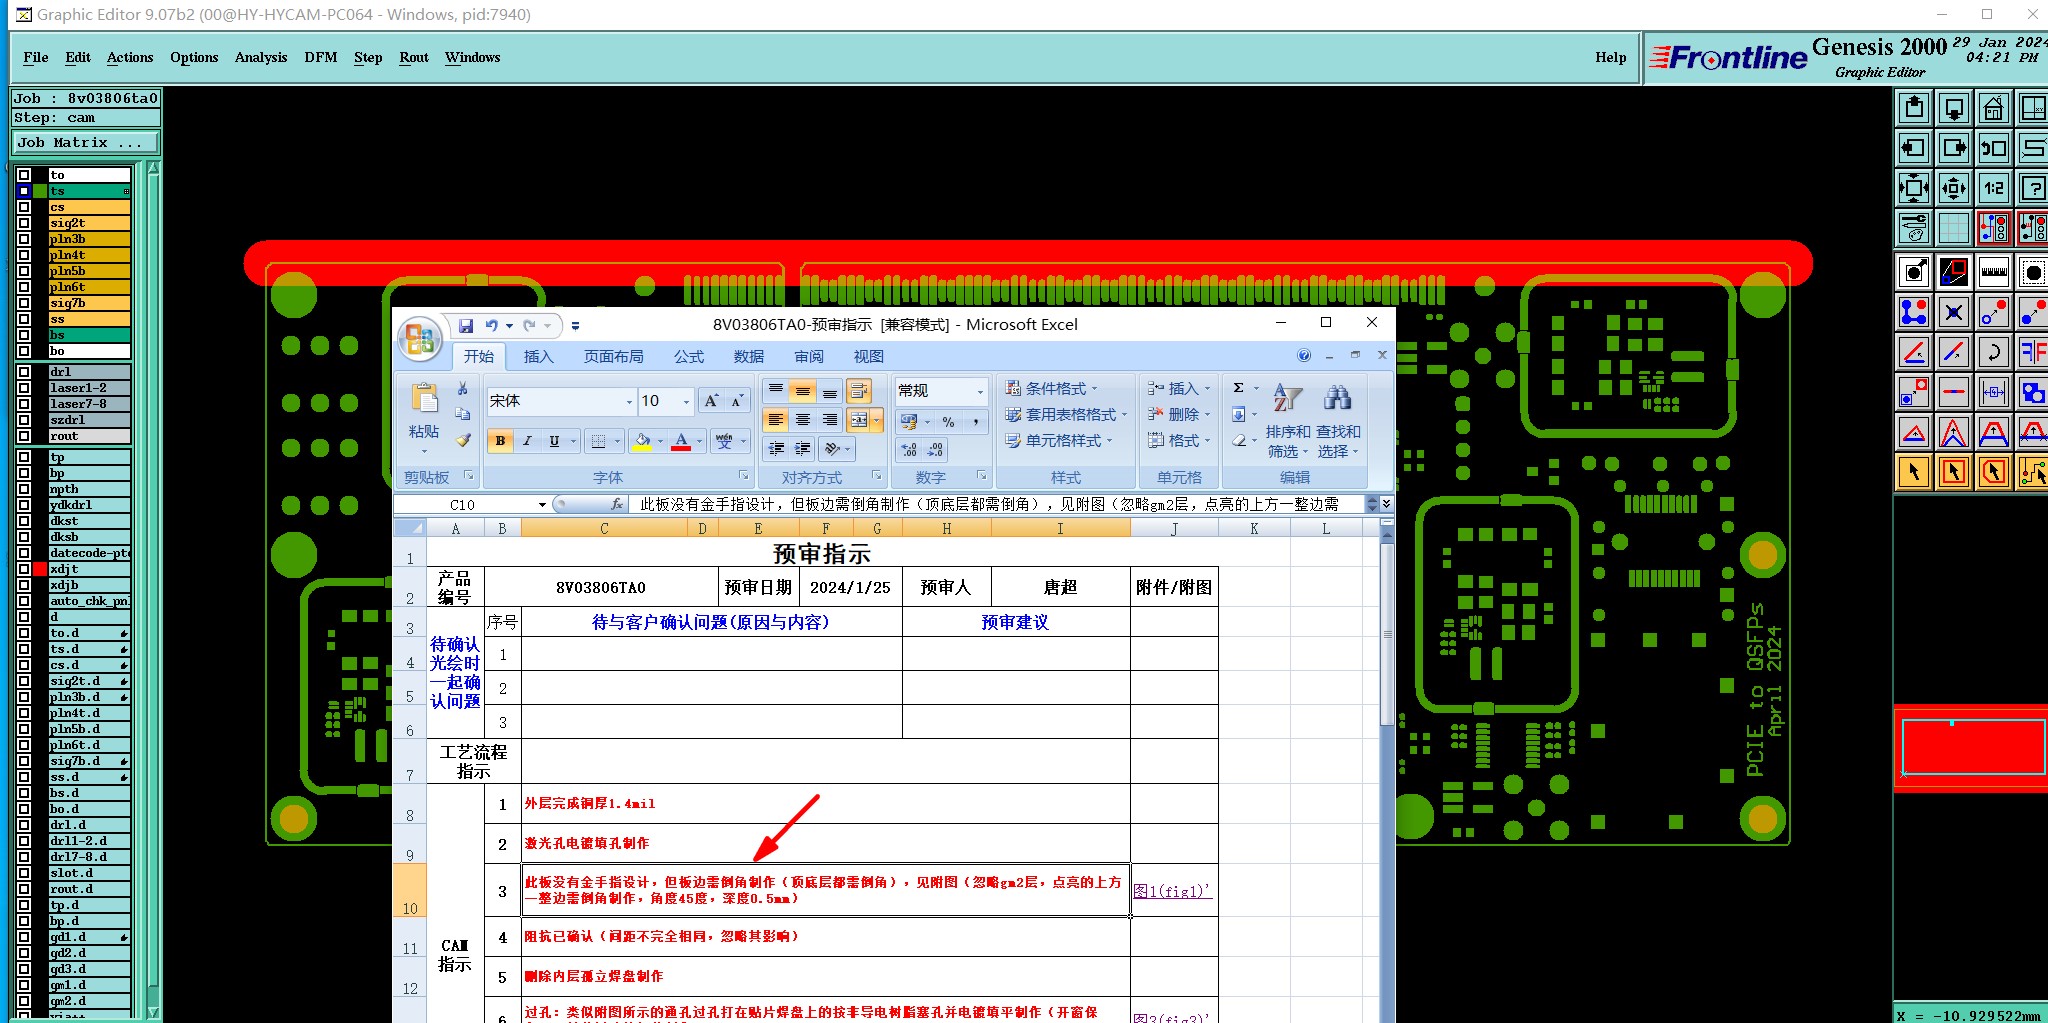Click the blue X delete-feature icon
Viewport: 2048px width, 1023px height.
pyautogui.click(x=1953, y=312)
